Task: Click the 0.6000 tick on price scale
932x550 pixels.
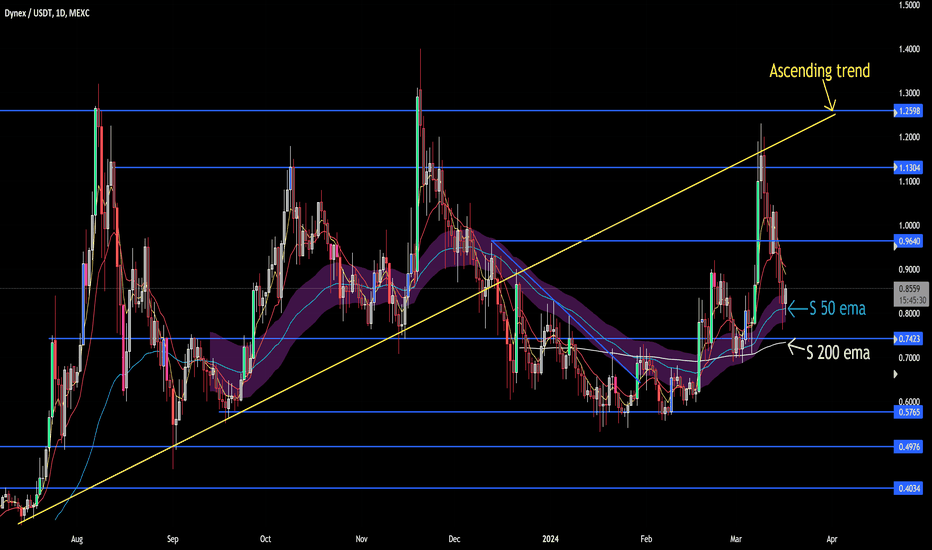Action: pyautogui.click(x=909, y=402)
